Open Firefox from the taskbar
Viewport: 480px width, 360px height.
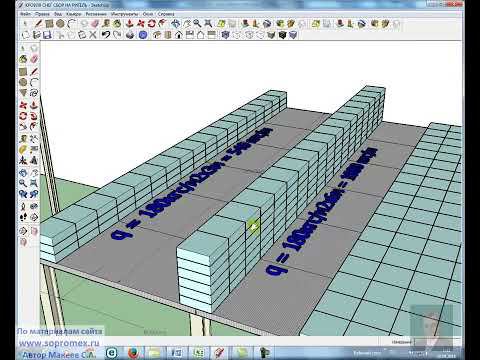(x=133, y=353)
